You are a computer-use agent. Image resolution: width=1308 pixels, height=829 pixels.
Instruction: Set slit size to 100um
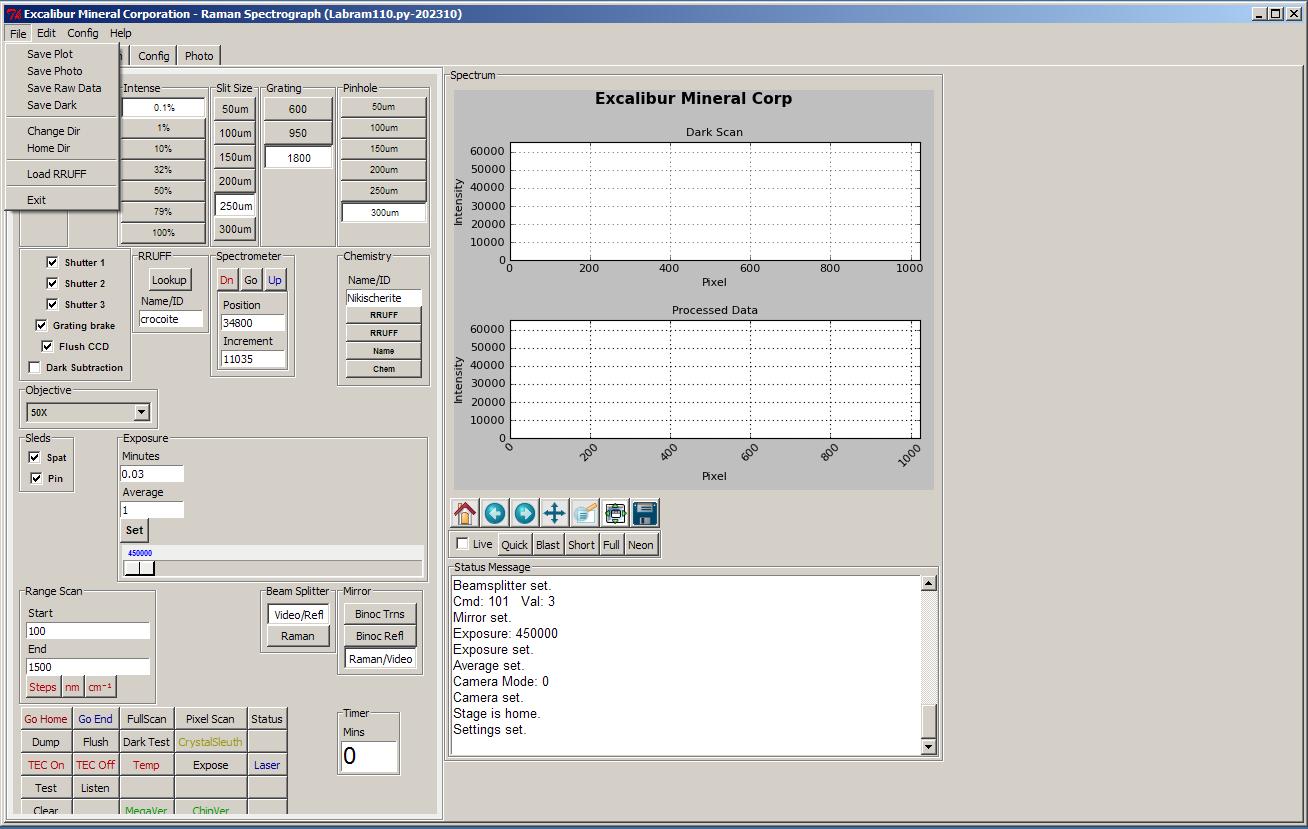235,133
